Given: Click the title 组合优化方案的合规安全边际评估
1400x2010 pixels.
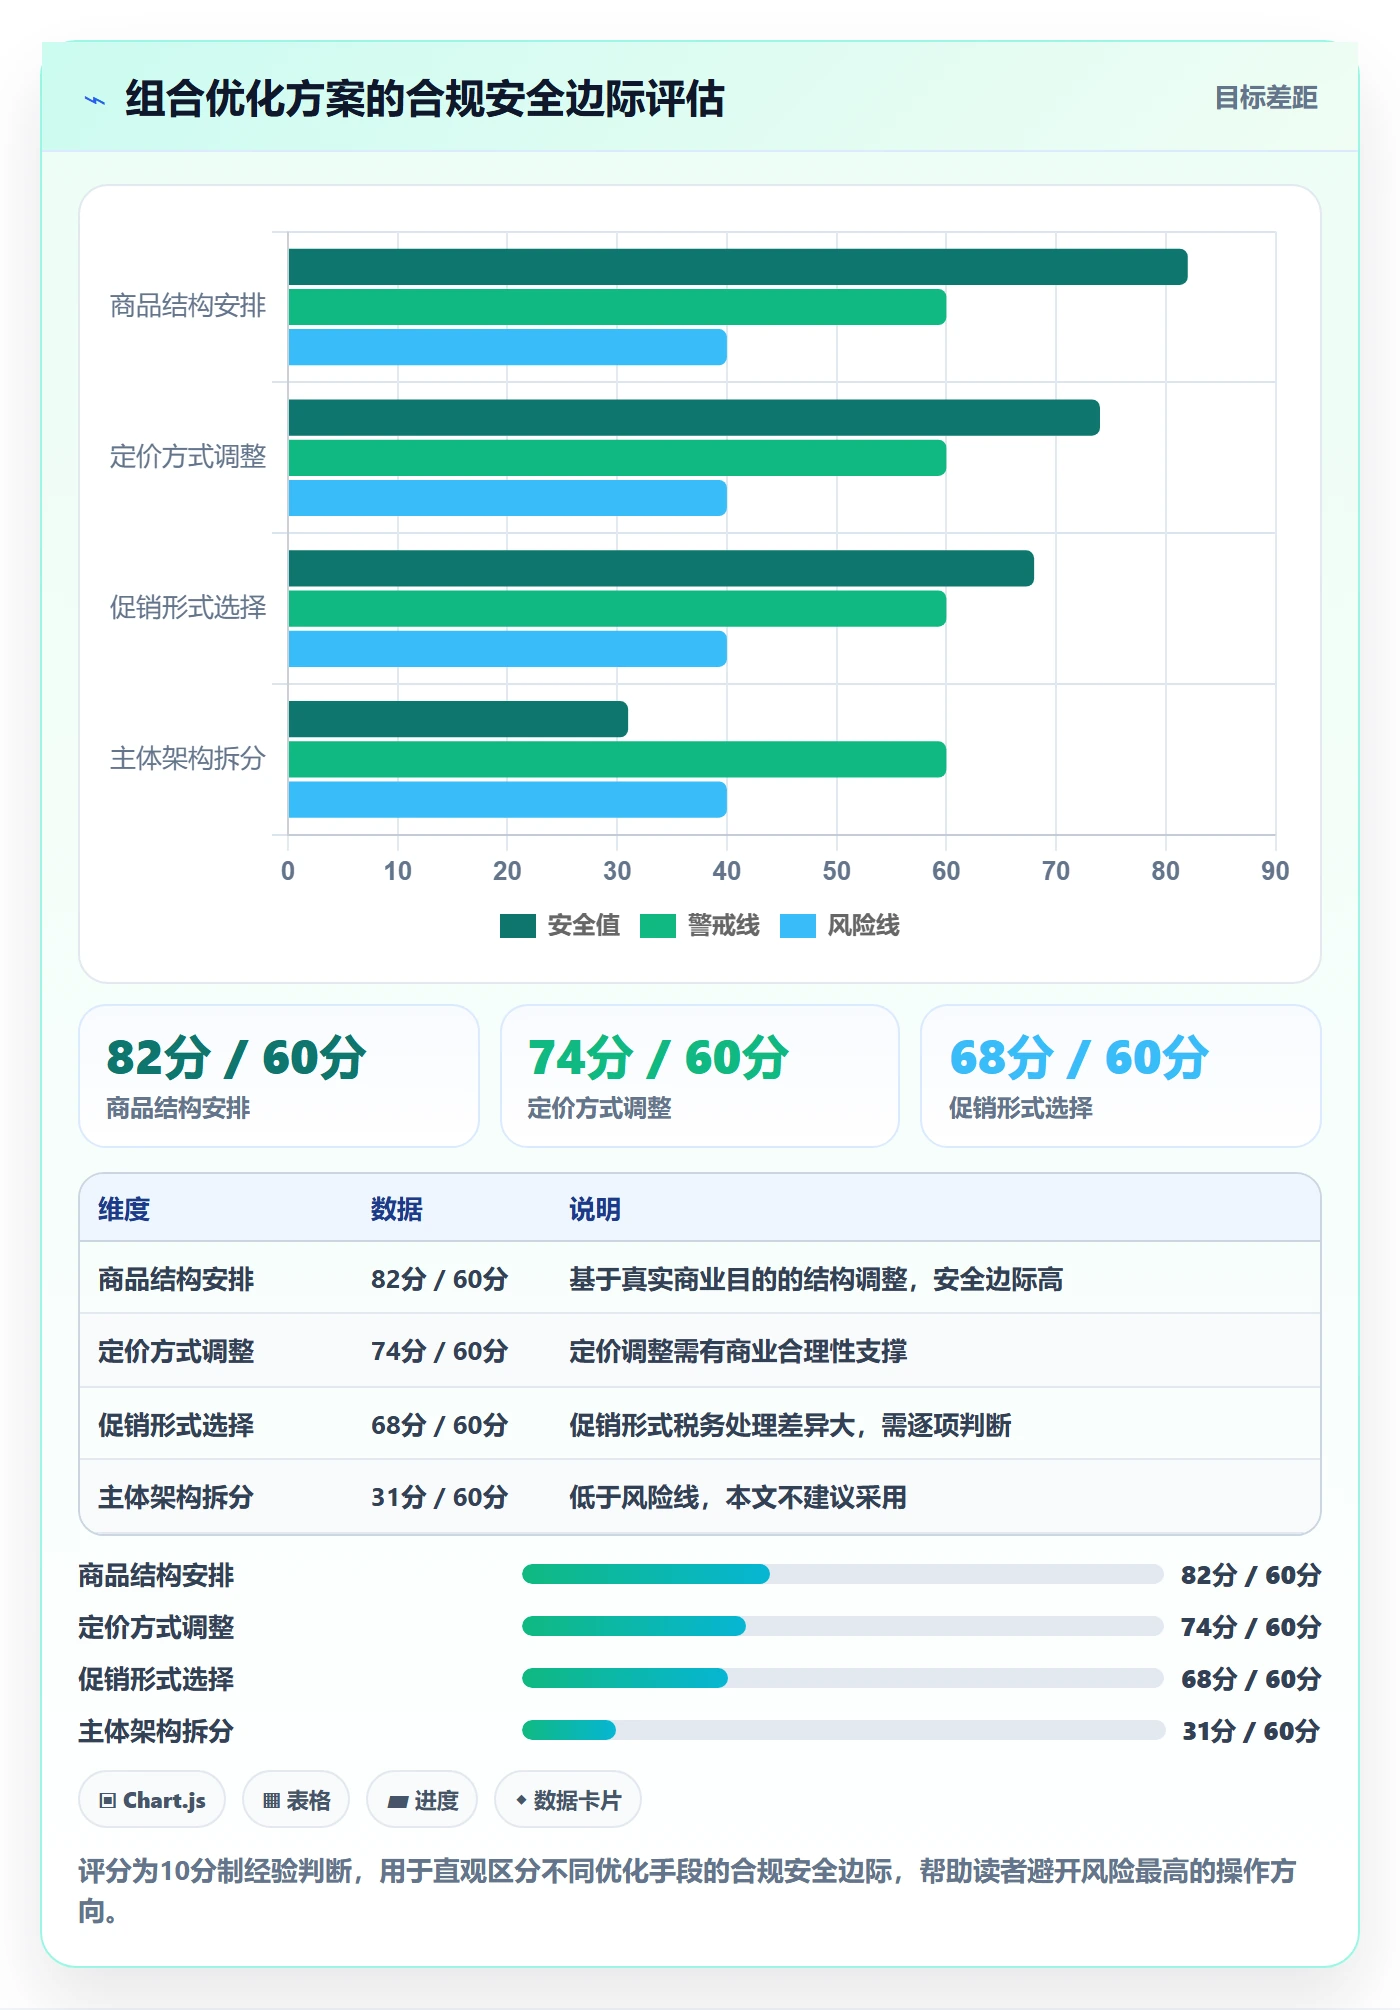Looking at the screenshot, I should point(425,99).
